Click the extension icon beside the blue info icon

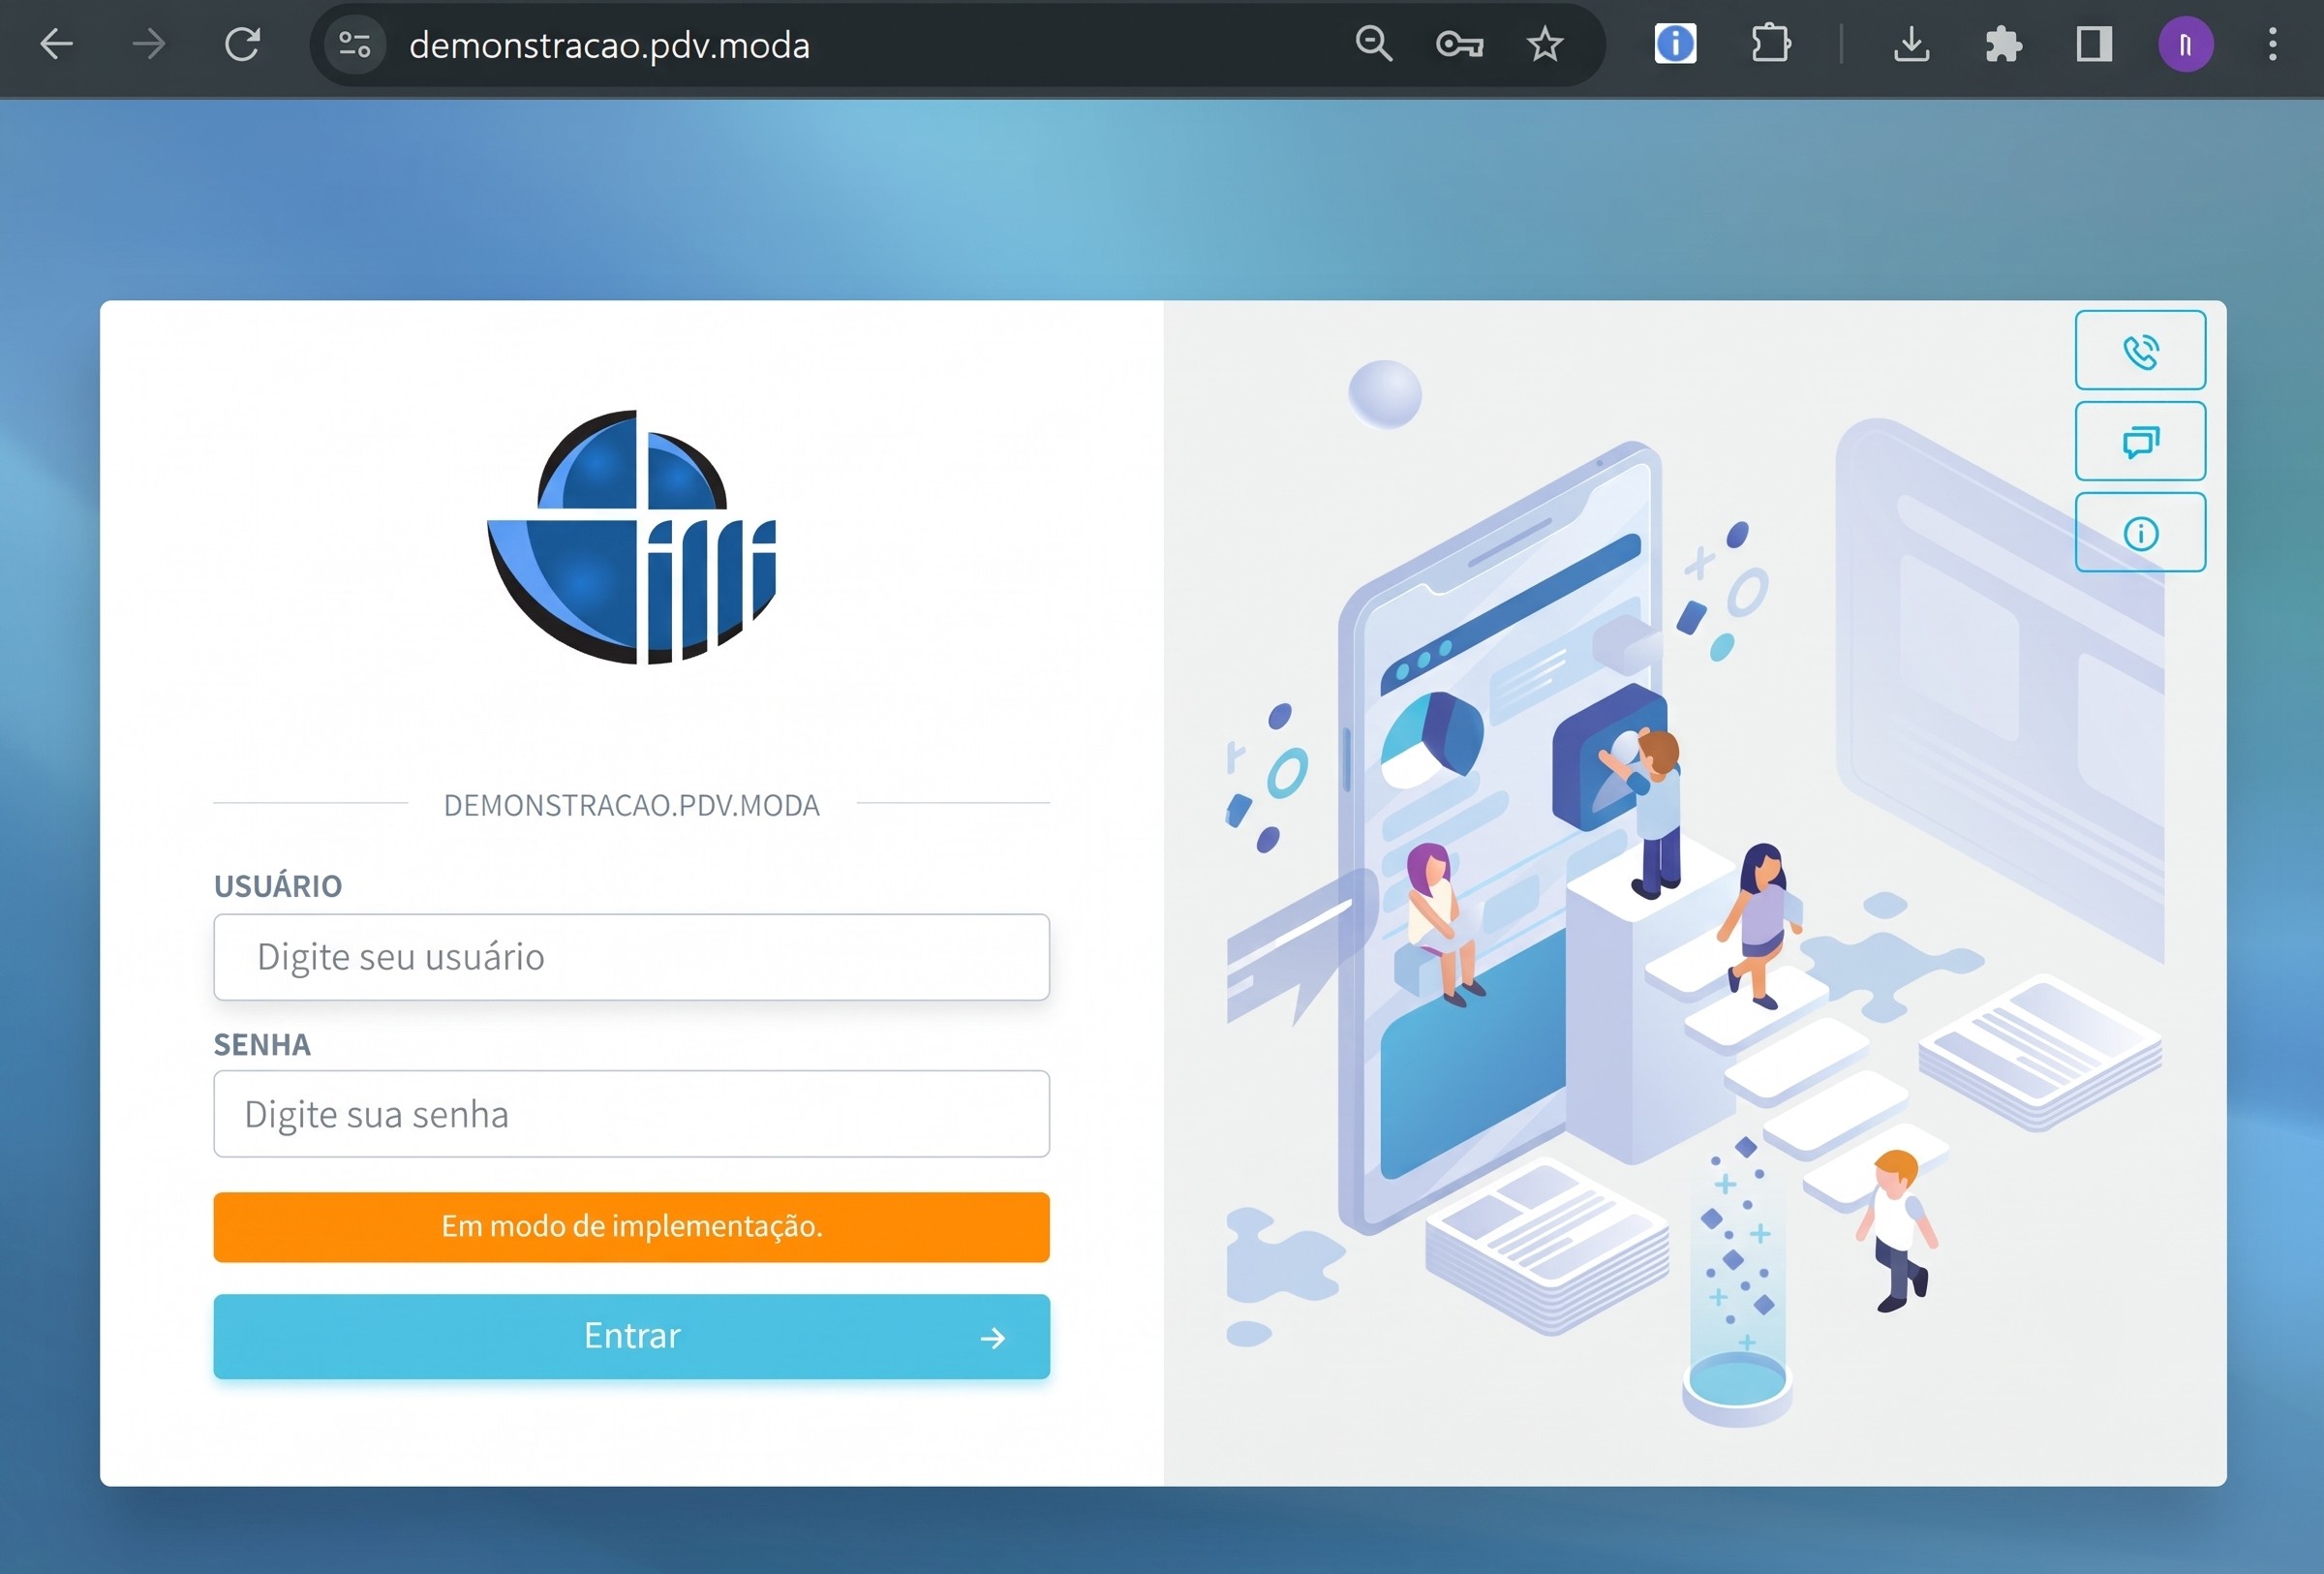[x=1770, y=44]
